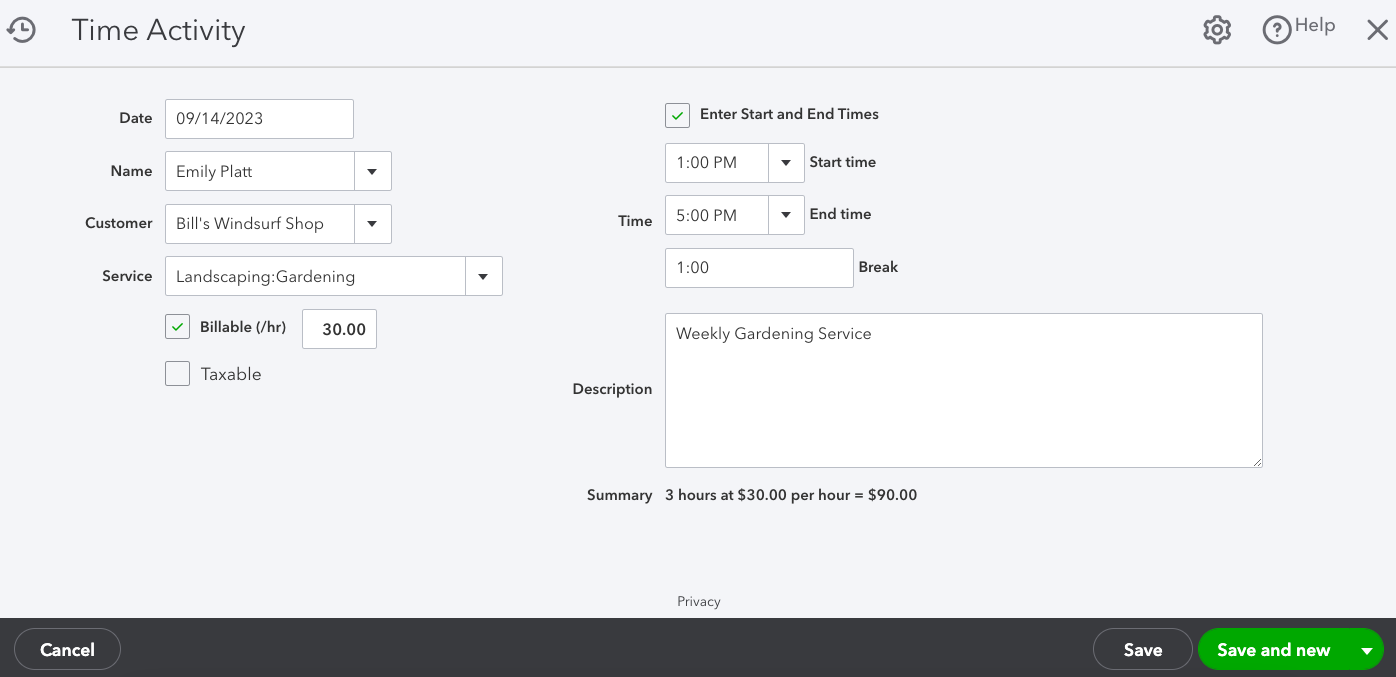Open the settings gear icon
Image resolution: width=1396 pixels, height=677 pixels.
[1216, 30]
